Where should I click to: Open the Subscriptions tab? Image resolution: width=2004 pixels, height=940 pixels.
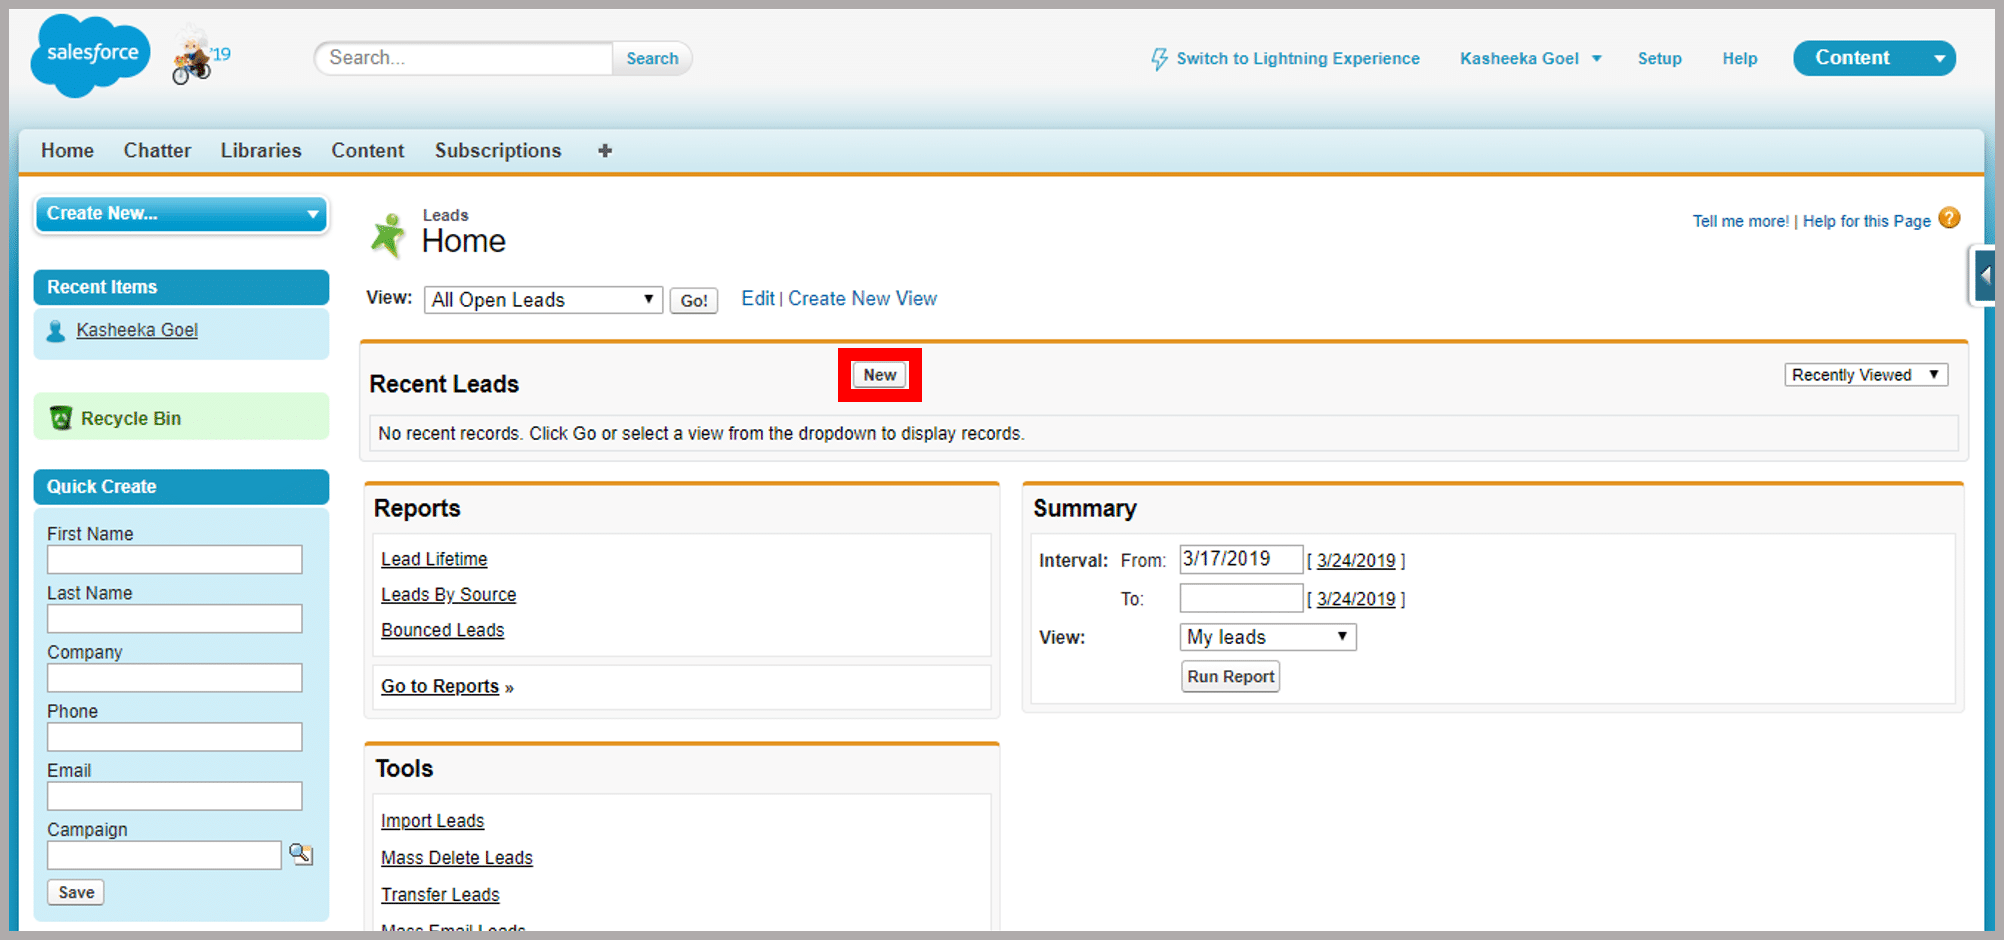(498, 151)
